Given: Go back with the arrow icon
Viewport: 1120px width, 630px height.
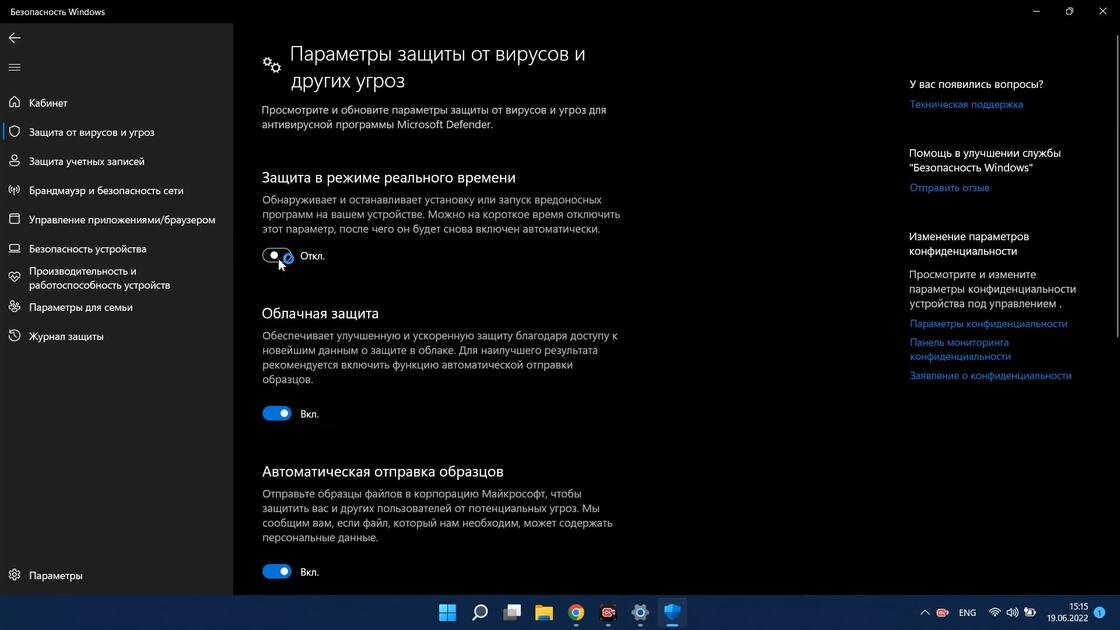Looking at the screenshot, I should [14, 38].
